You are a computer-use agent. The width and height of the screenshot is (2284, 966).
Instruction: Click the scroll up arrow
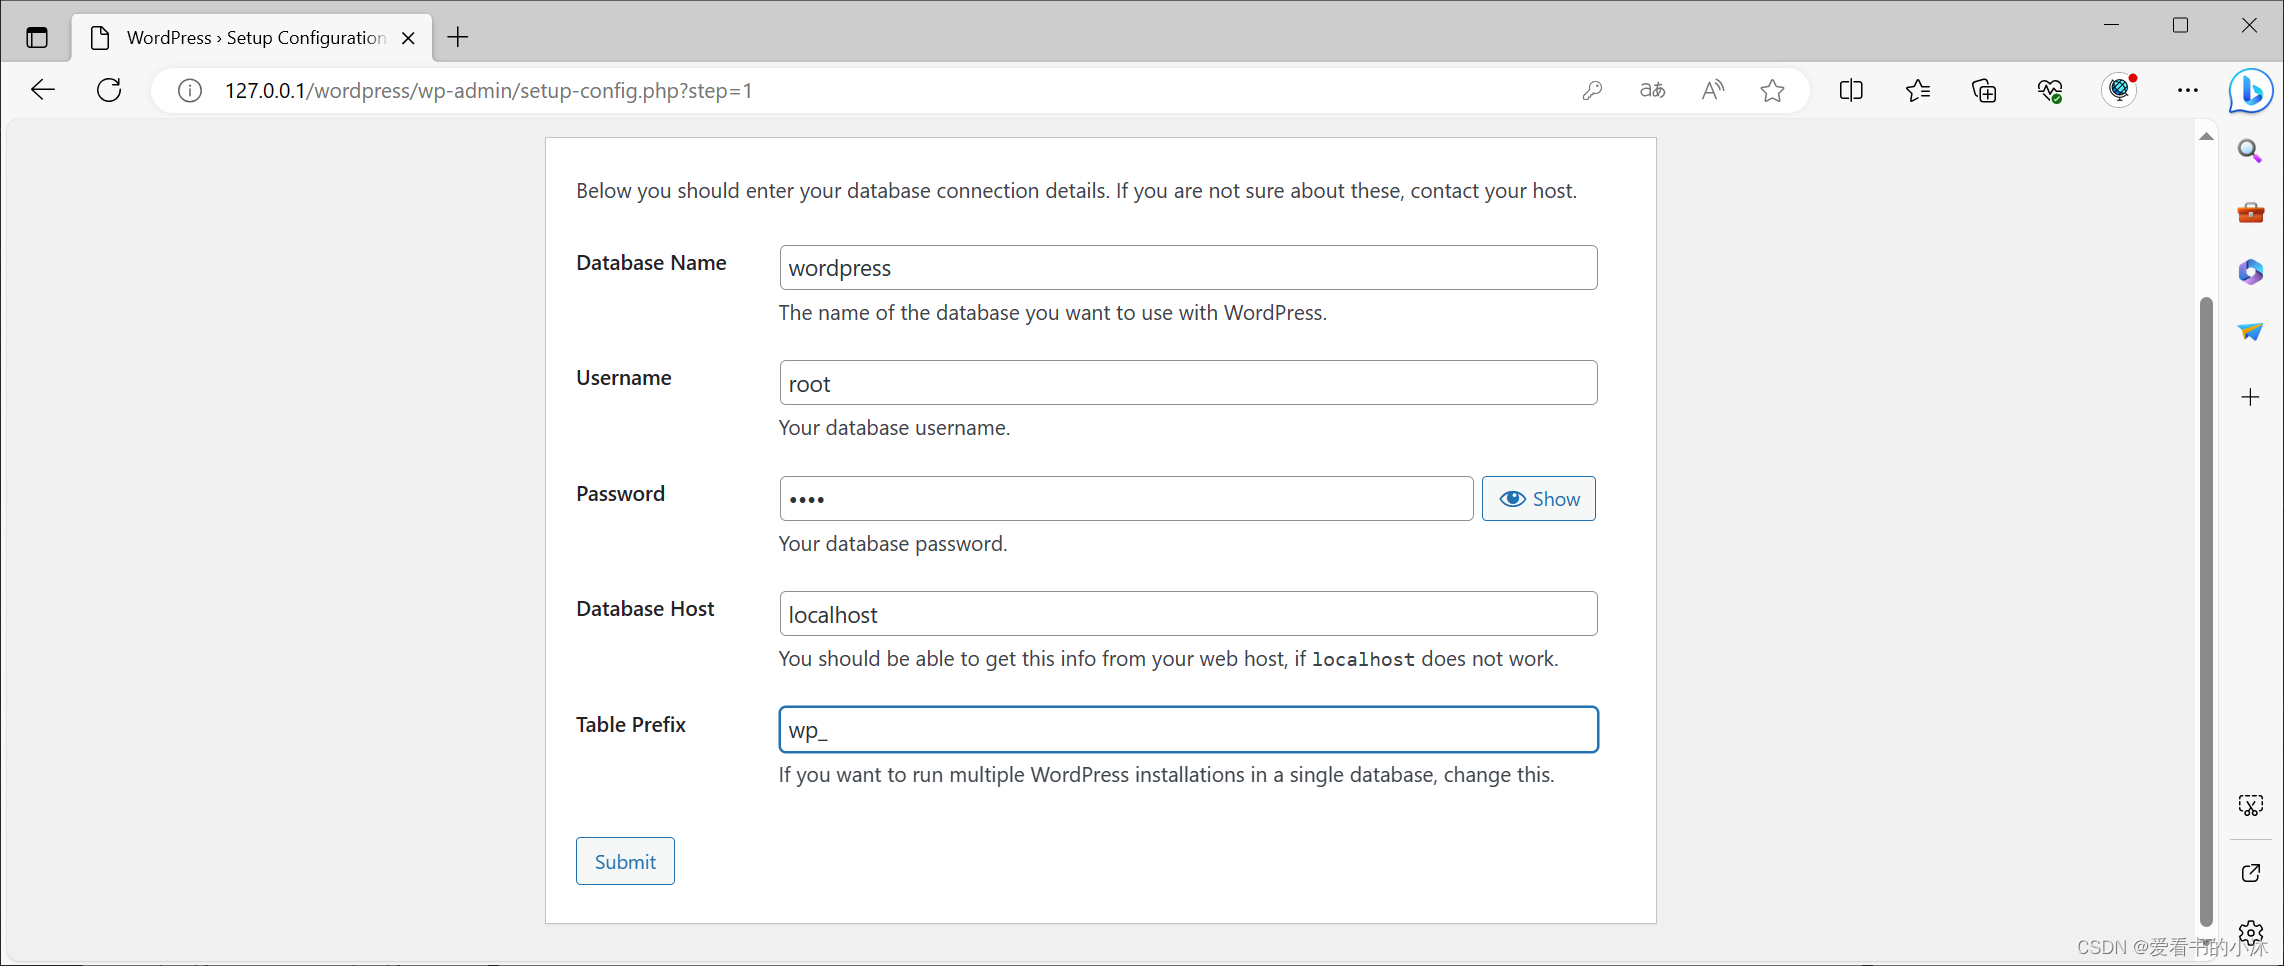pyautogui.click(x=2206, y=137)
